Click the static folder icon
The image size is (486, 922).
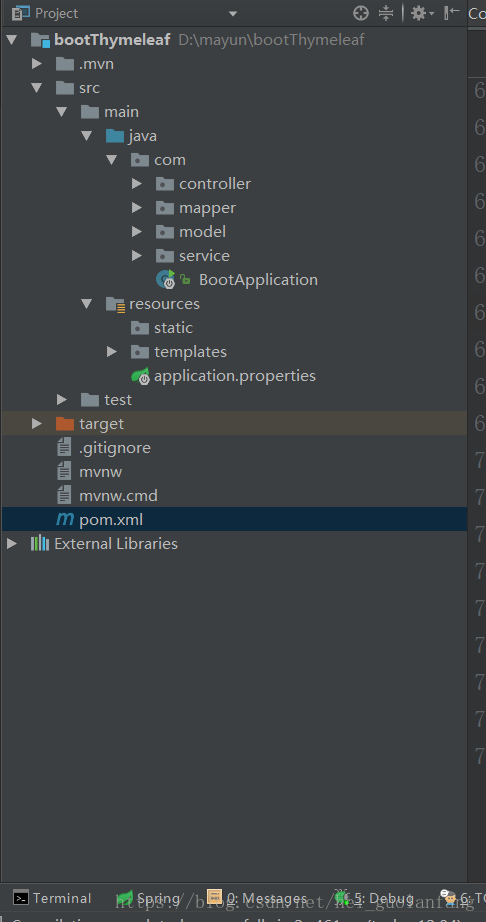(x=140, y=328)
